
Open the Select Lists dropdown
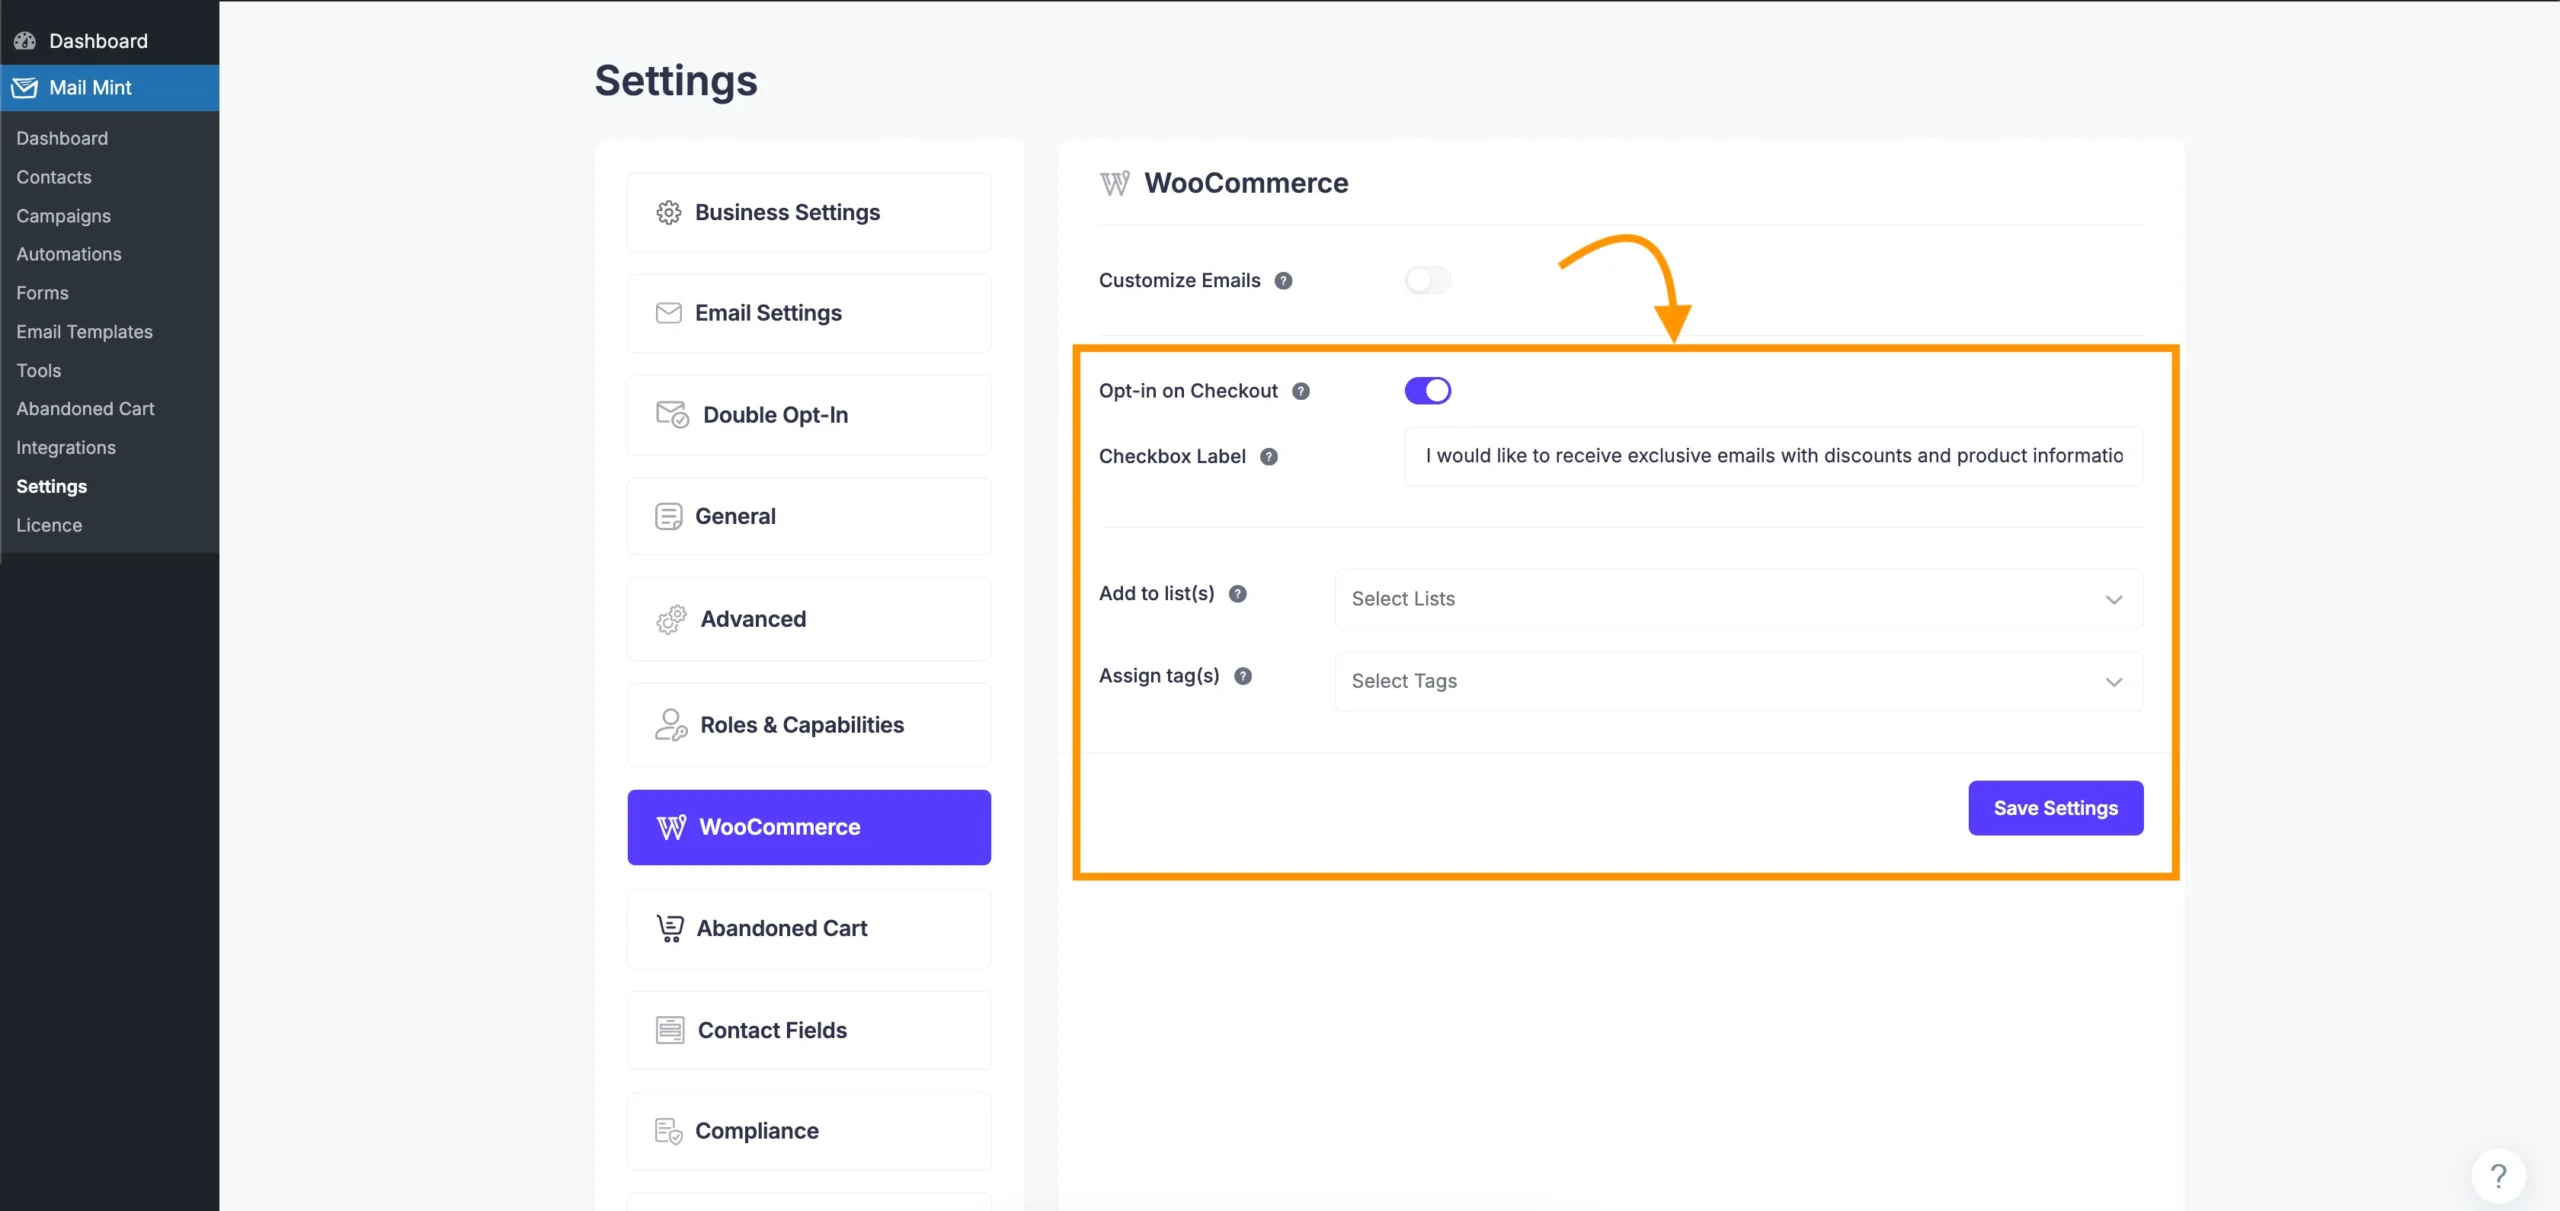click(1720, 599)
